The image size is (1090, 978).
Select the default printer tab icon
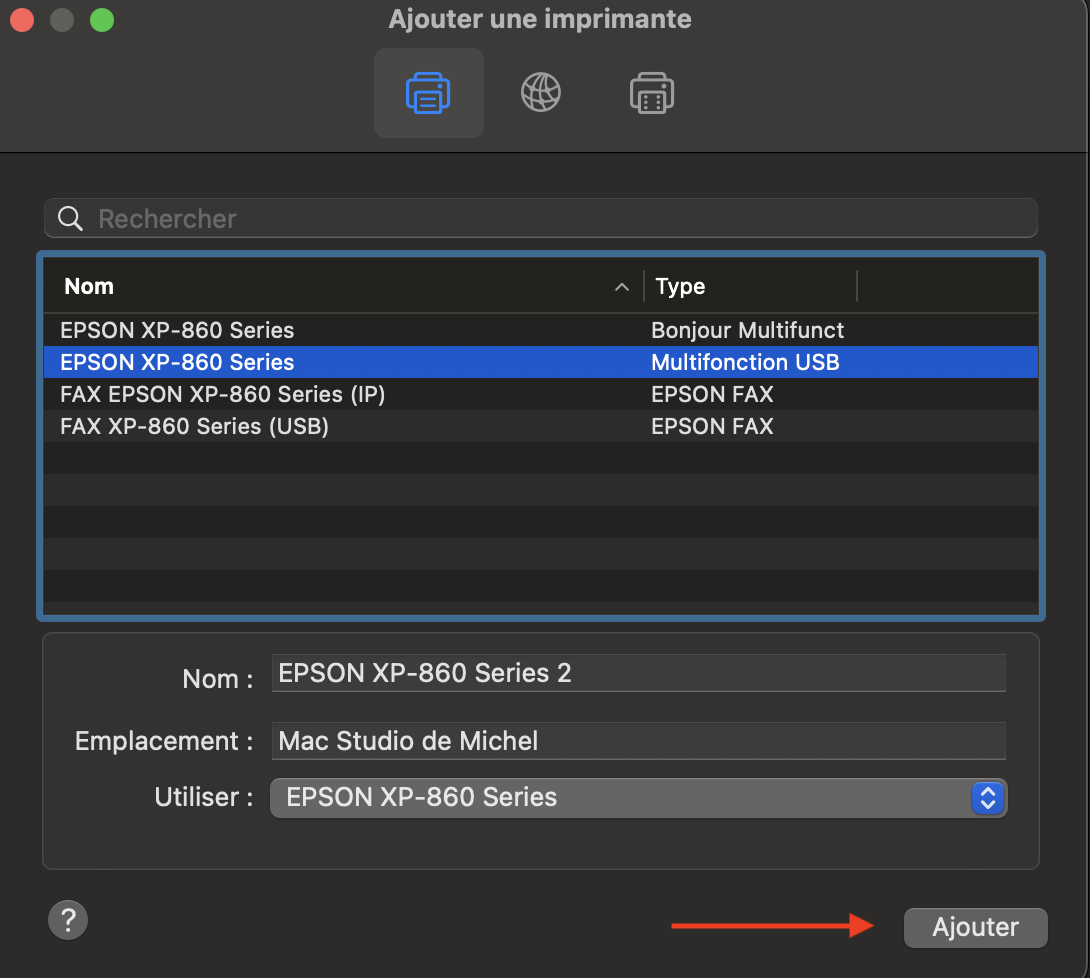428,93
